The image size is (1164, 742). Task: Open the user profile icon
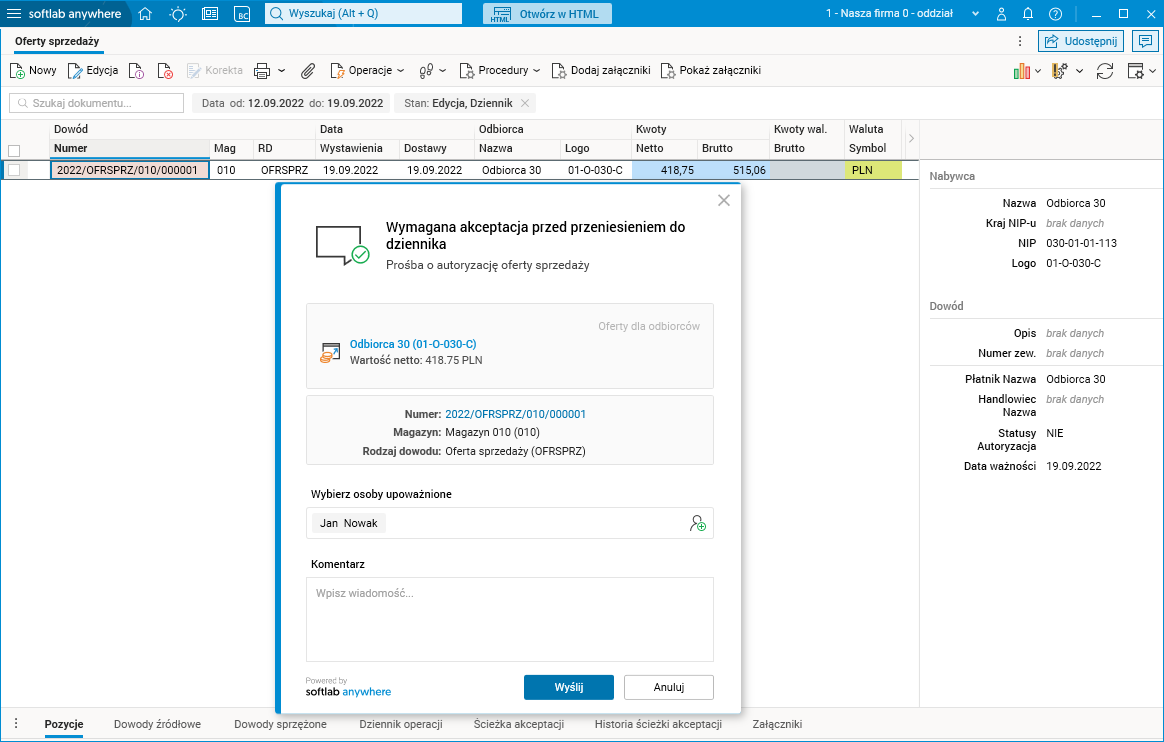tap(1001, 13)
